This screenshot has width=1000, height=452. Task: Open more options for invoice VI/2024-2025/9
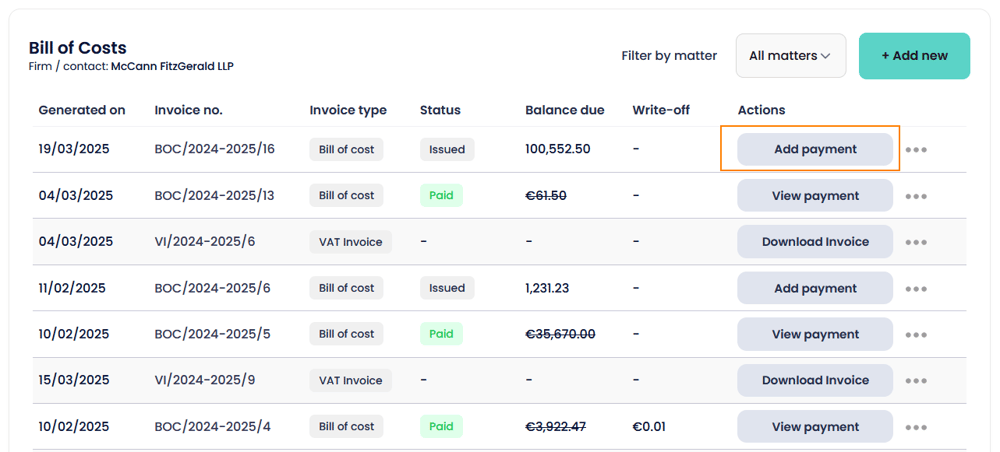pos(916,381)
